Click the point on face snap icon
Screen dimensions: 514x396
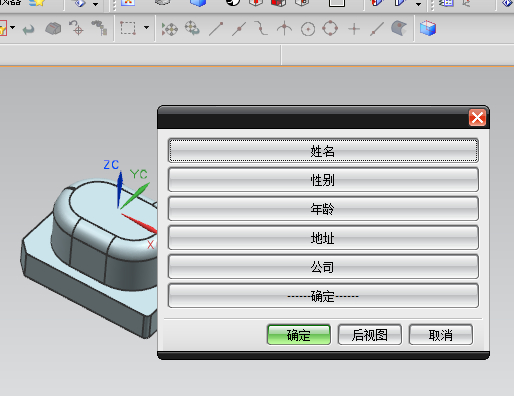[x=399, y=28]
